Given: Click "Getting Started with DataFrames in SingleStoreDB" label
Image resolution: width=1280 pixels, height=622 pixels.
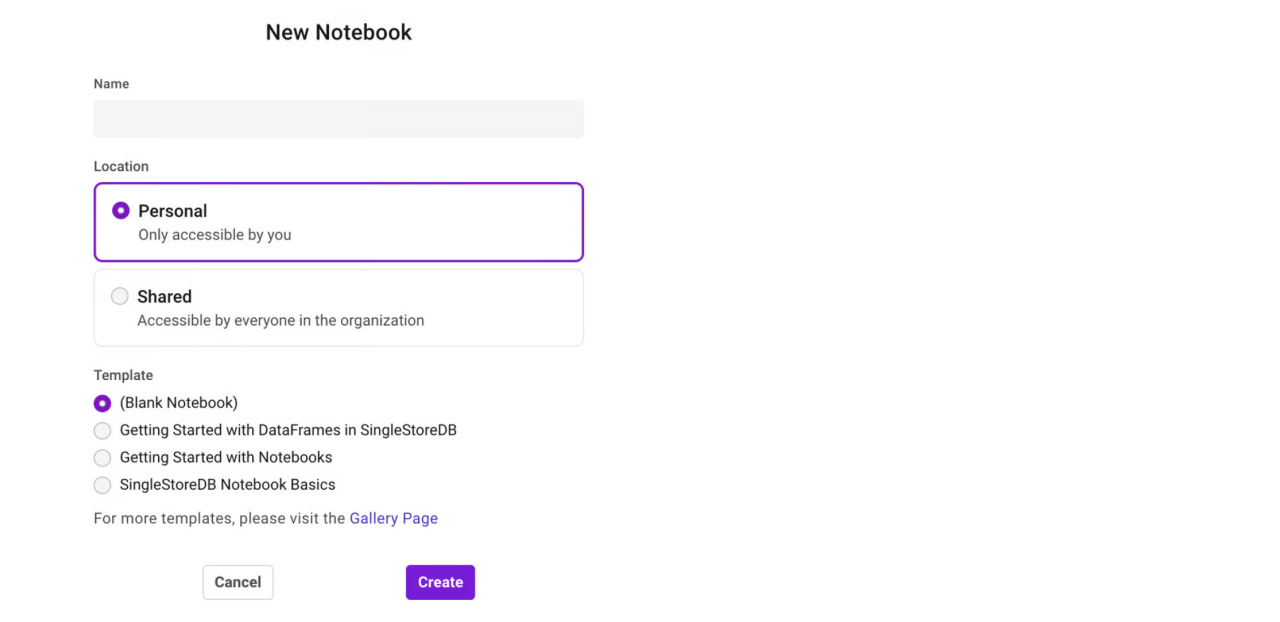Looking at the screenshot, I should pos(288,430).
